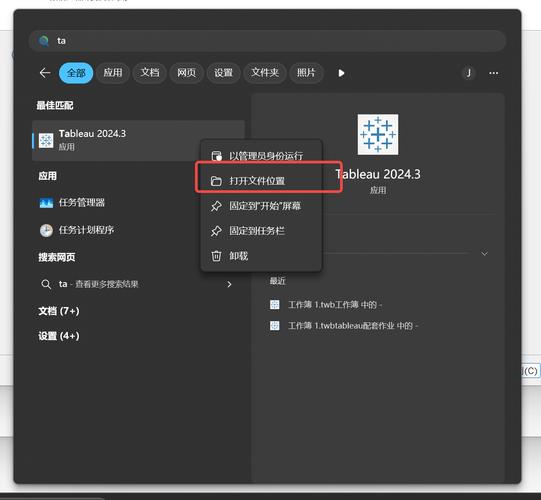Click the trash icon beside 卸载

(216, 256)
